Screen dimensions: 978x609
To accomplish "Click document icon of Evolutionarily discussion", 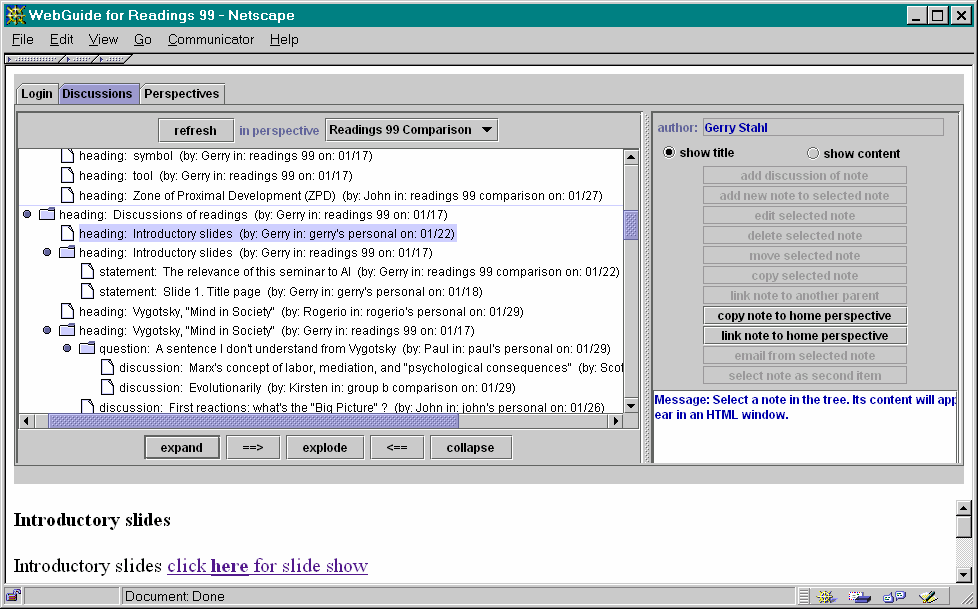I will coord(107,387).
